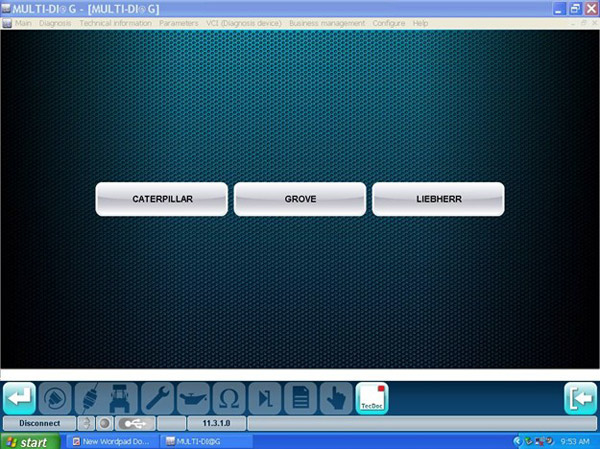This screenshot has width=600, height=449.
Task: Click the Windows Start button
Action: (x=30, y=440)
